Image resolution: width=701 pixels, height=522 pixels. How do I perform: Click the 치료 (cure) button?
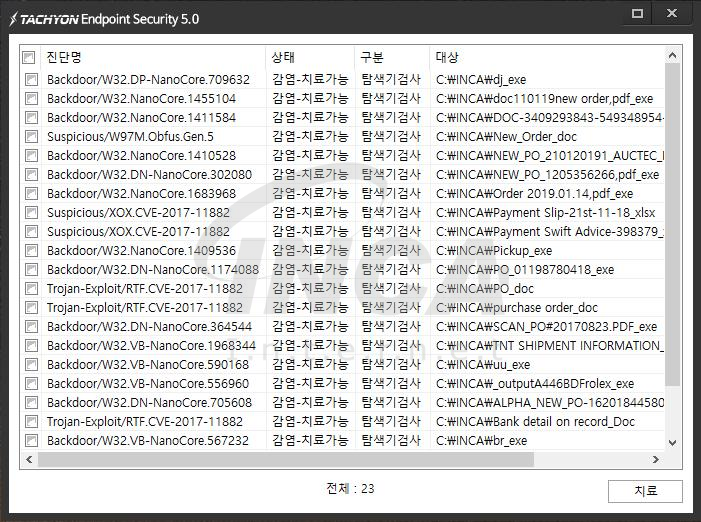(x=645, y=491)
